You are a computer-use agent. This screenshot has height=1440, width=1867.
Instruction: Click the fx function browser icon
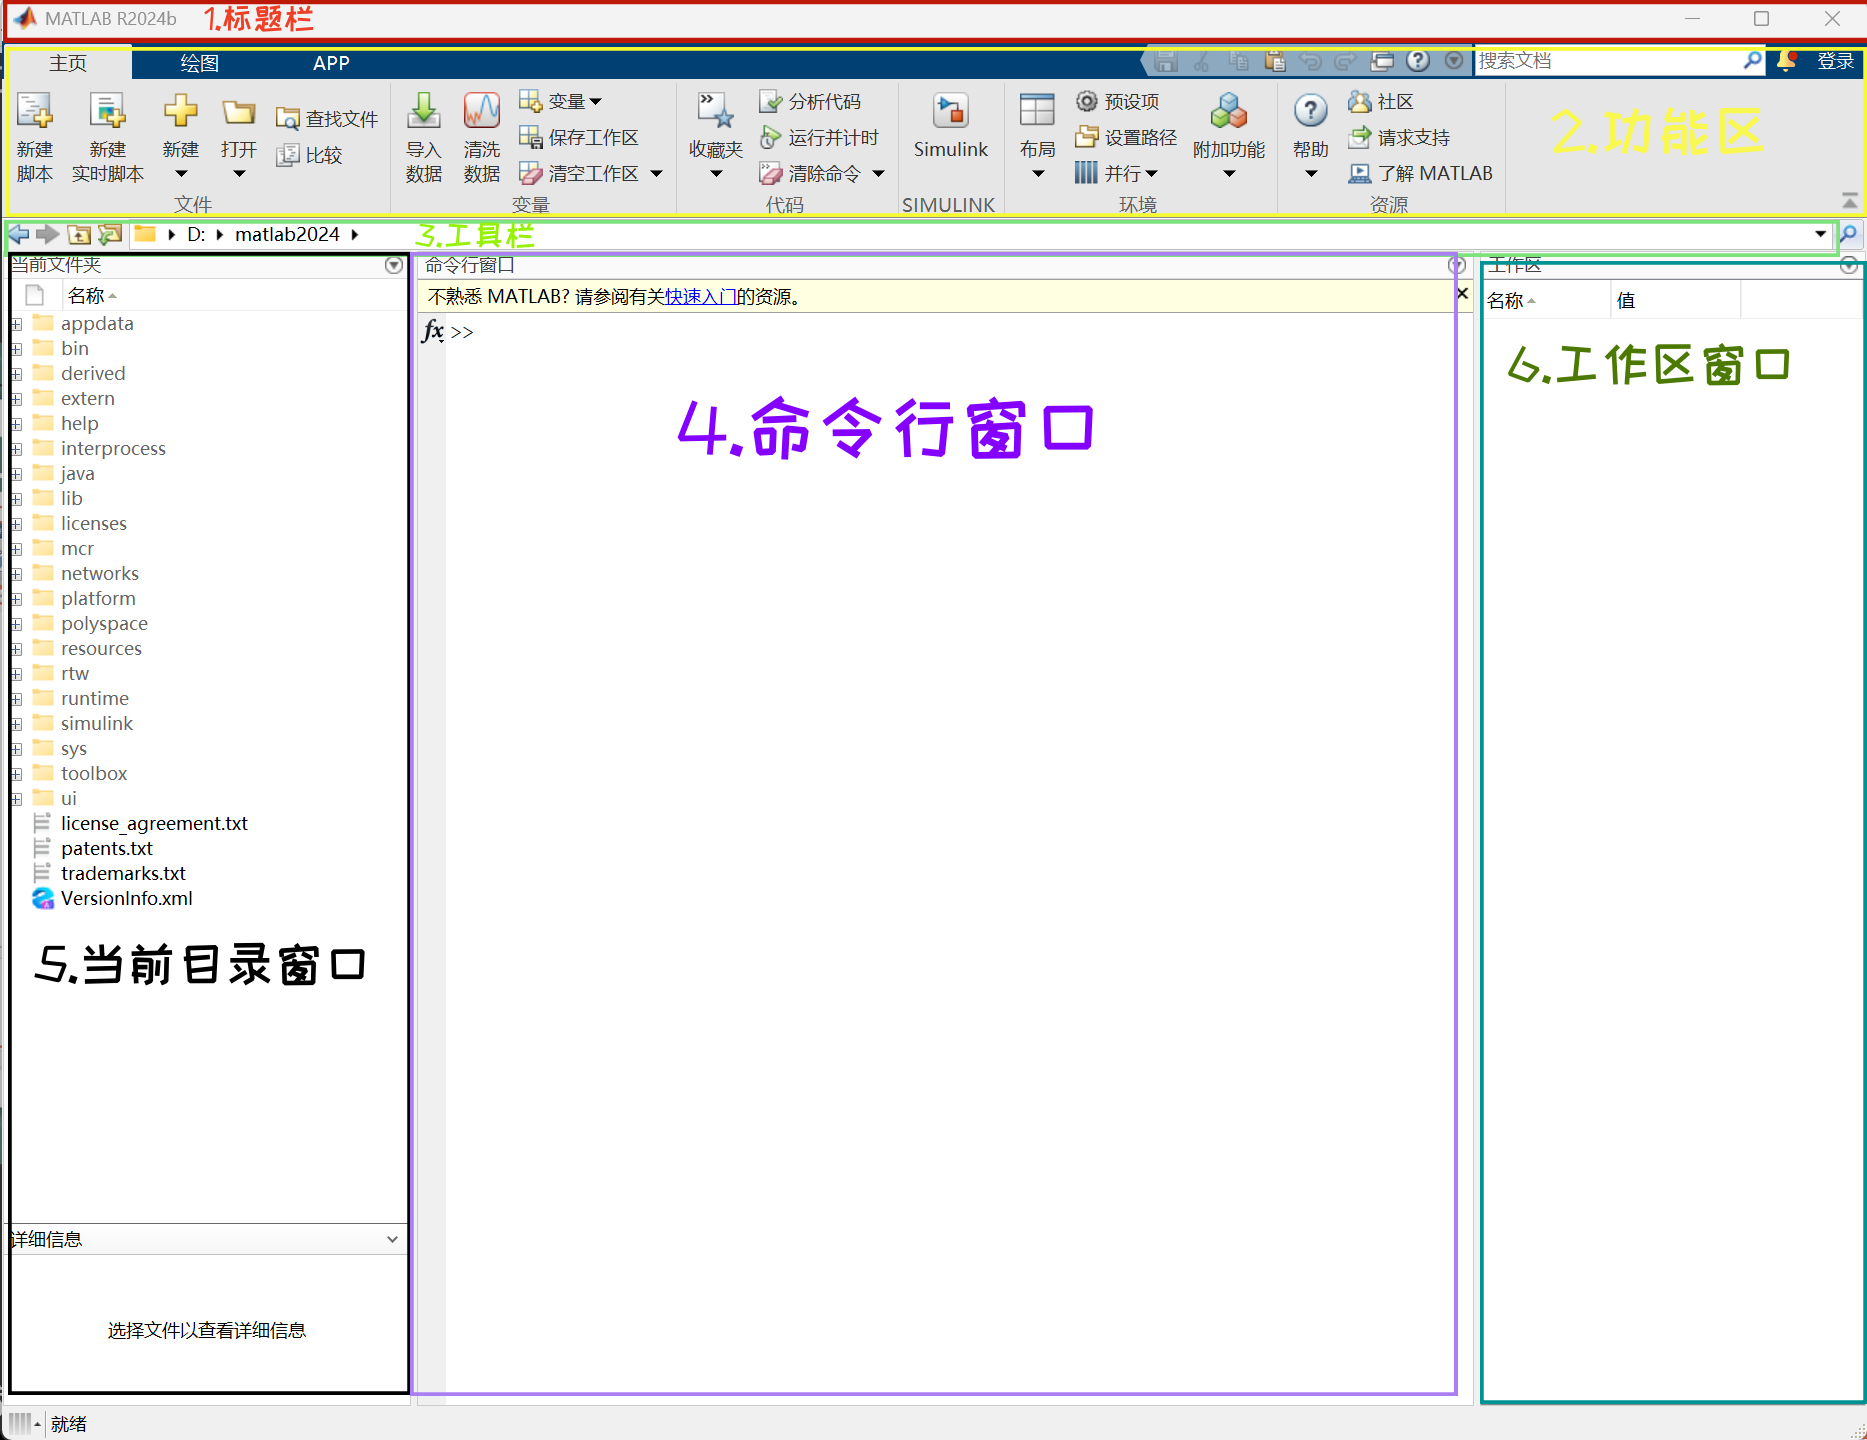coord(433,331)
